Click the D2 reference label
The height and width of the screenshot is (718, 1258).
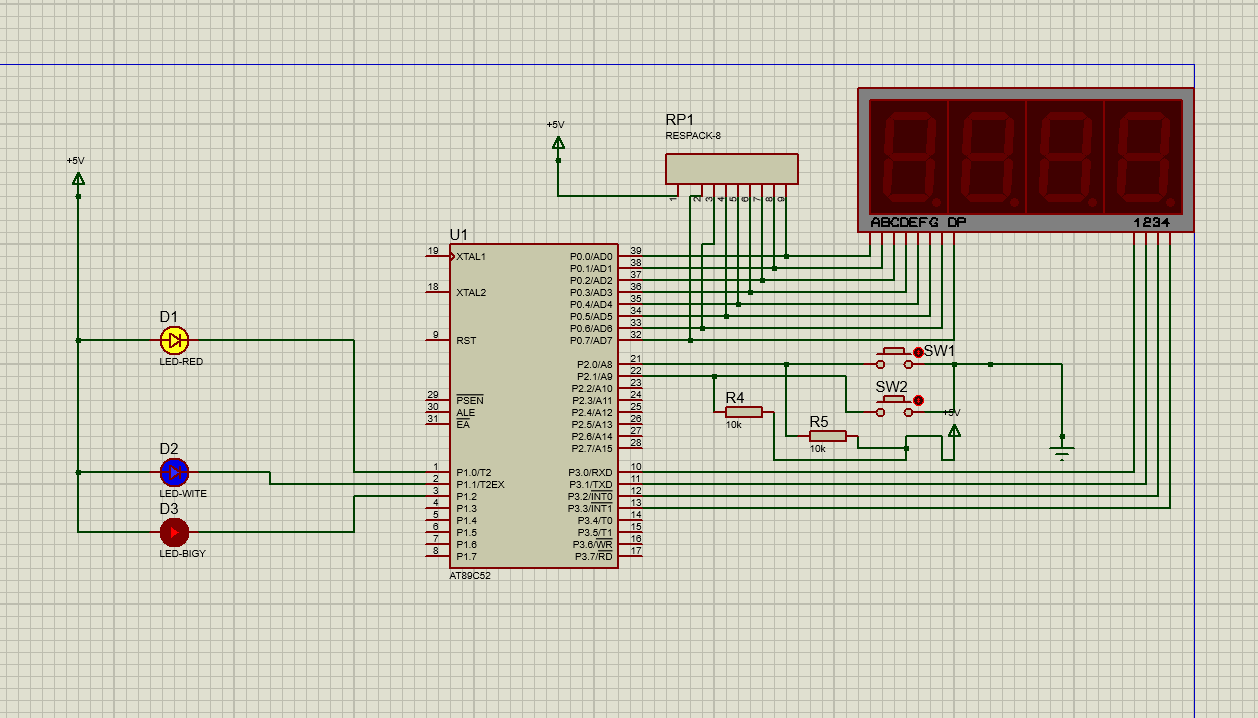click(168, 449)
